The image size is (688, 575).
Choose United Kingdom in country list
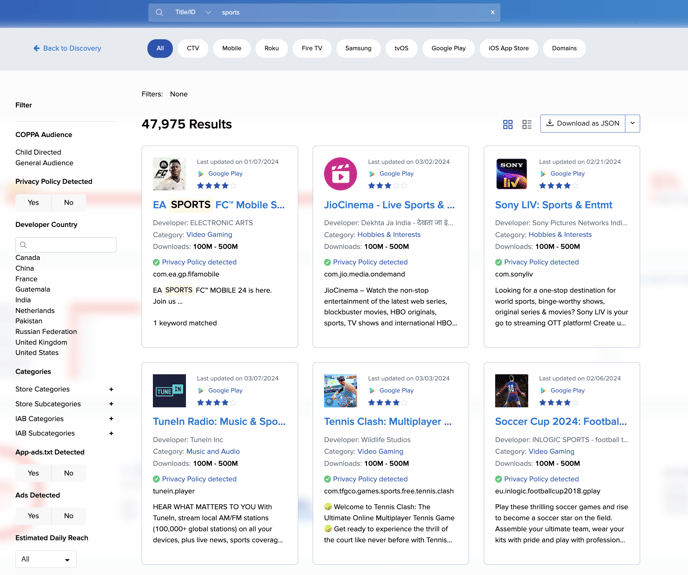coord(41,342)
